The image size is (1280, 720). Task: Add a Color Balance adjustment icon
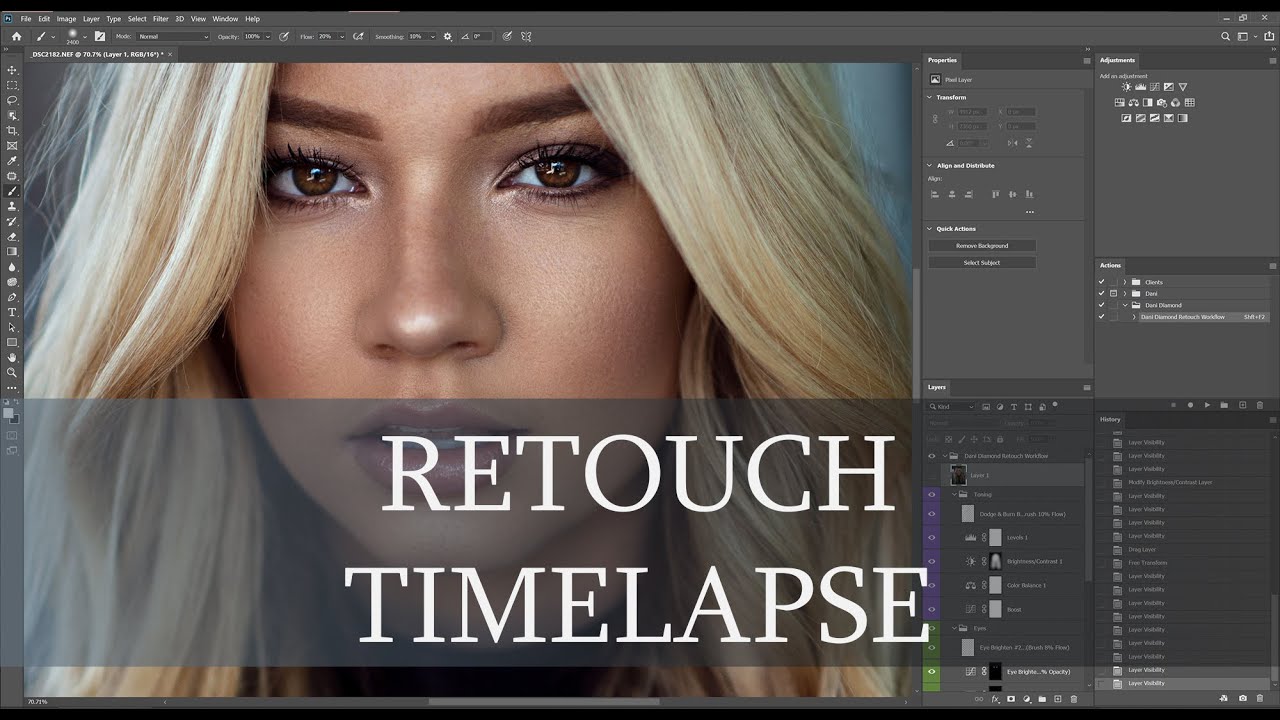[x=1134, y=102]
